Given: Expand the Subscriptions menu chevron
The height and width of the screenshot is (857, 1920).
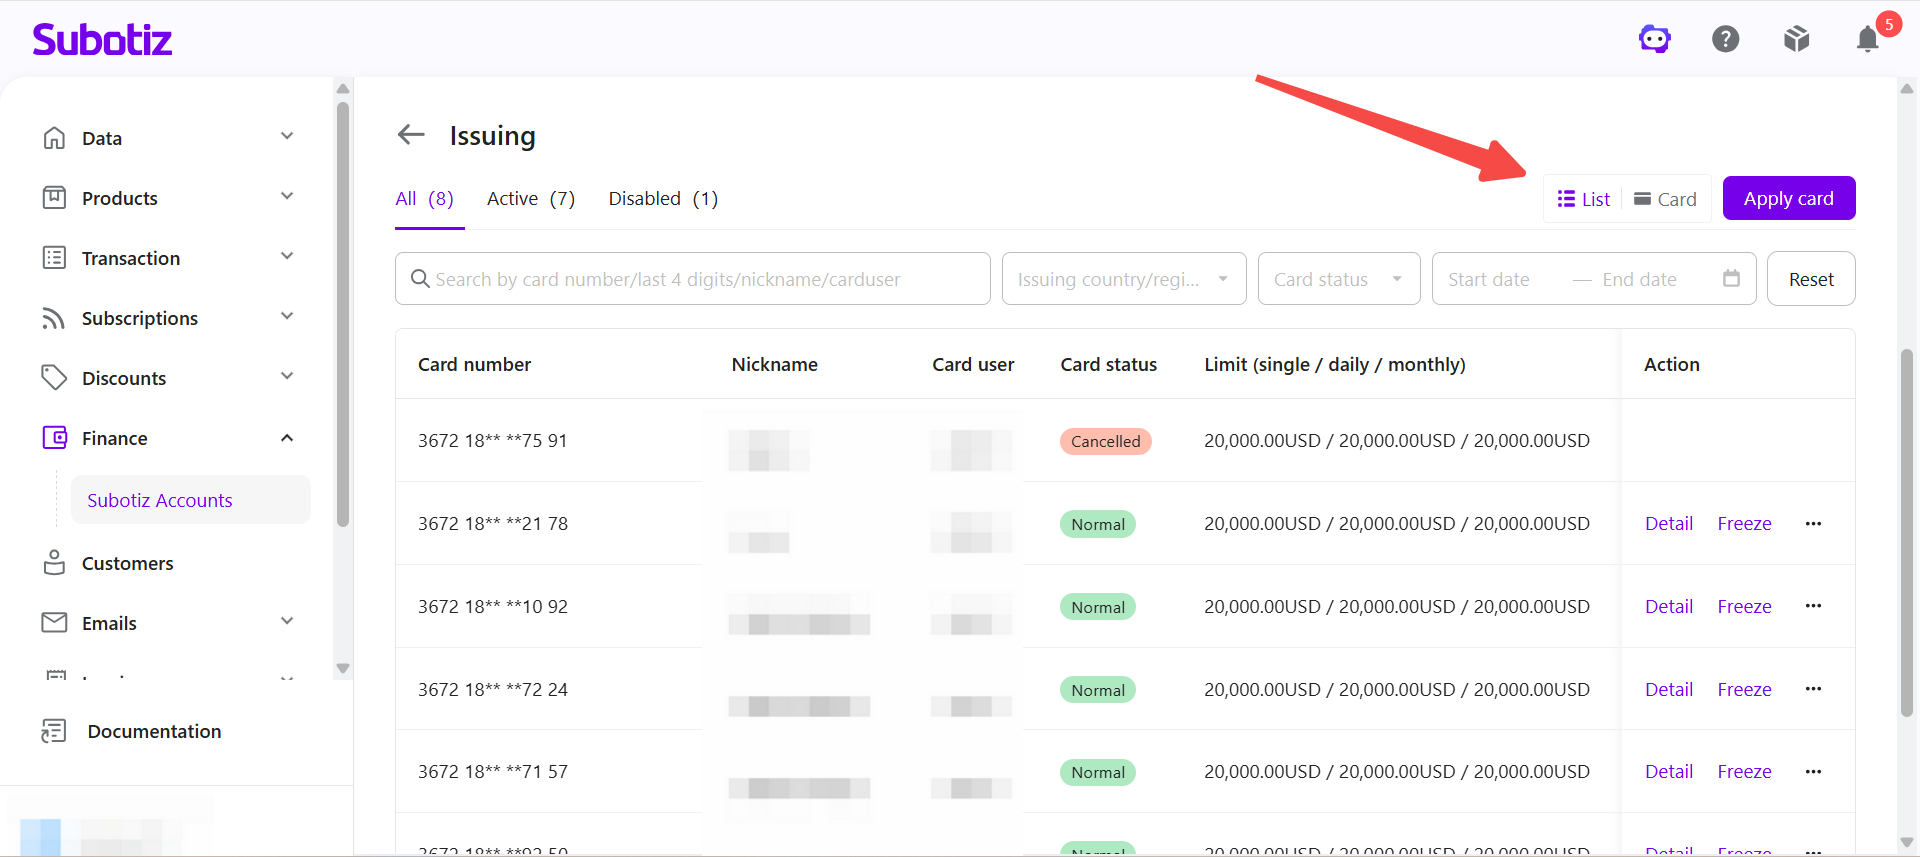Looking at the screenshot, I should (x=287, y=316).
